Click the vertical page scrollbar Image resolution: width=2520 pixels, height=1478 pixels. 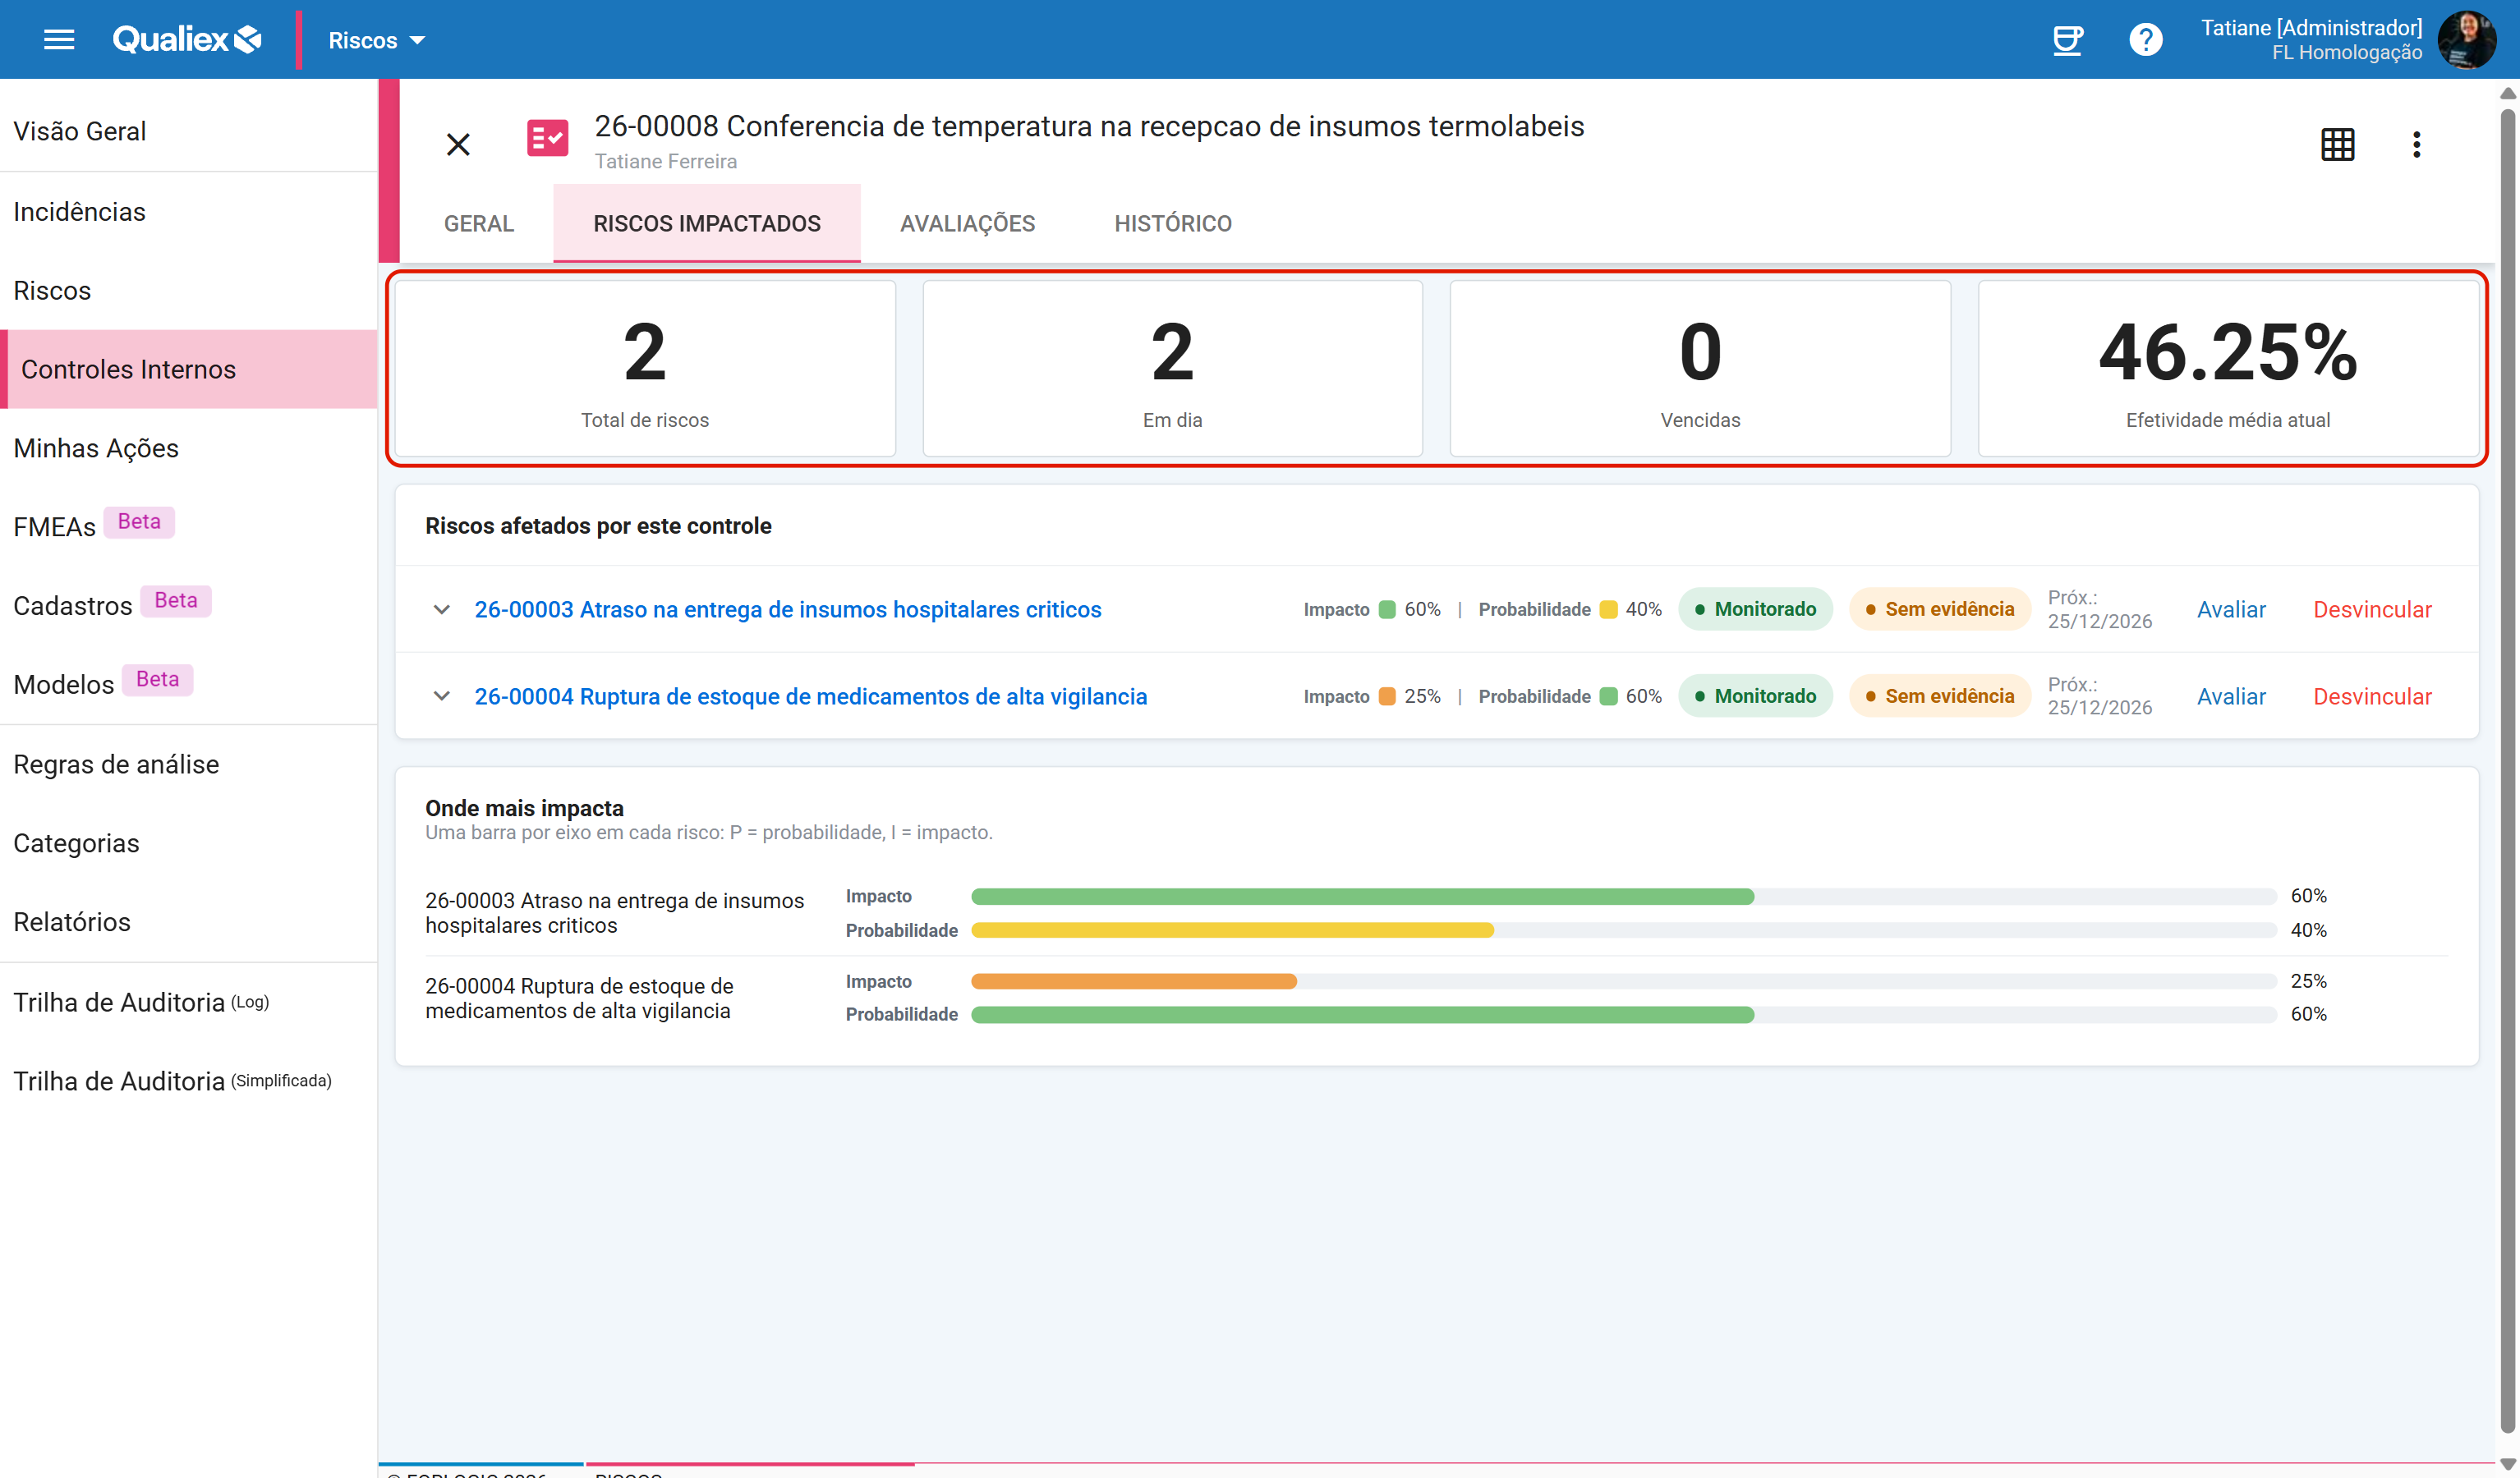tap(2507, 770)
